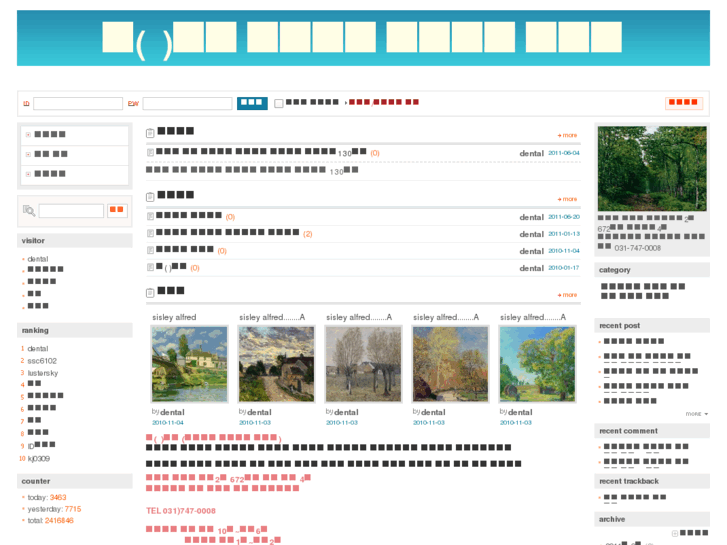Open first recent post entry
The image size is (727, 545).
(x=634, y=341)
